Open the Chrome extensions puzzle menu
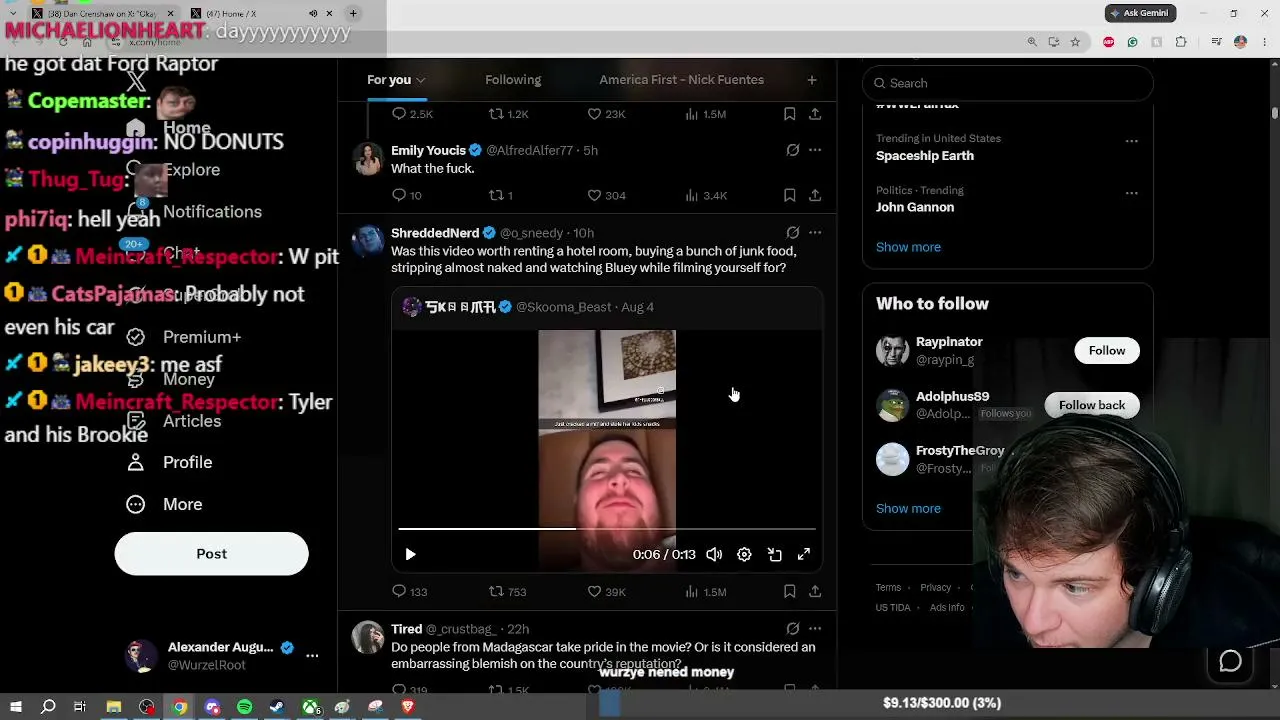This screenshot has width=1280, height=720. point(1181,42)
